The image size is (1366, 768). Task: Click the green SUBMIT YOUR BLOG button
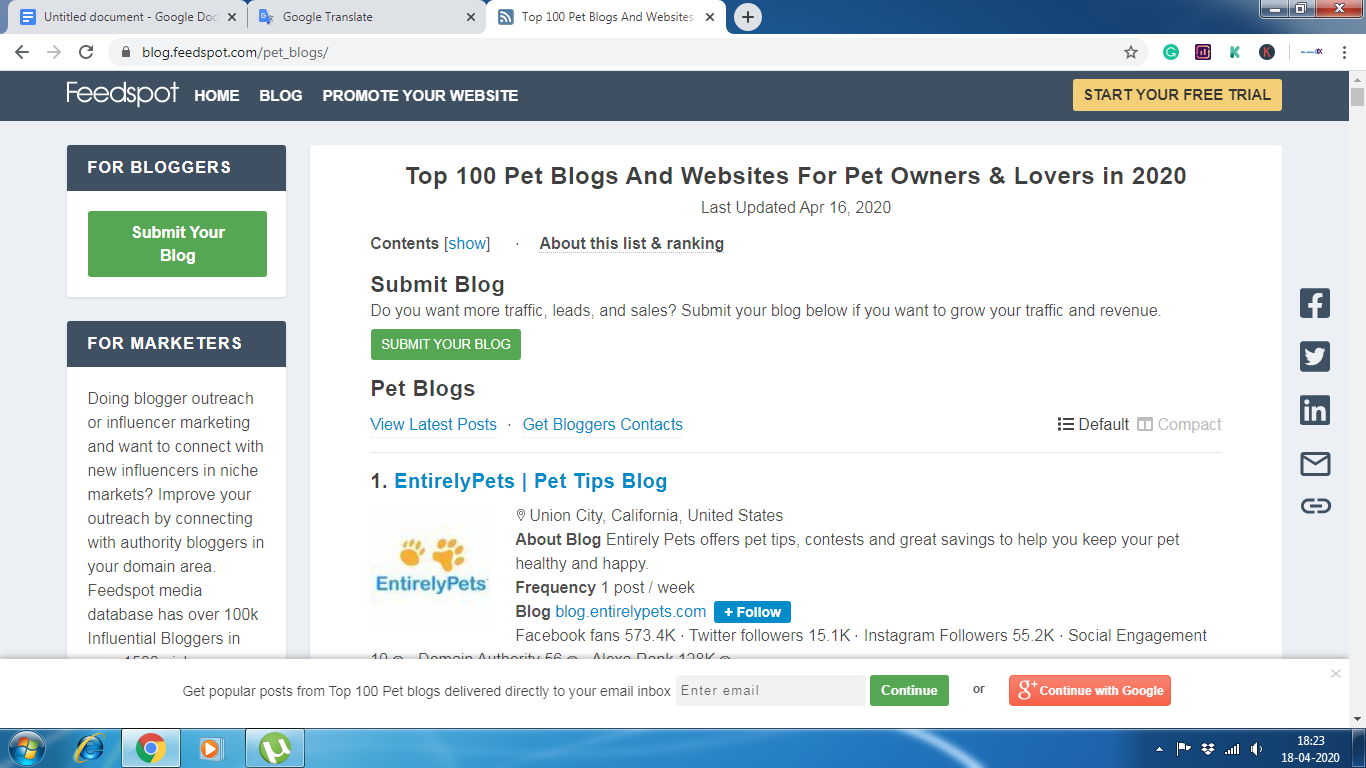446,344
